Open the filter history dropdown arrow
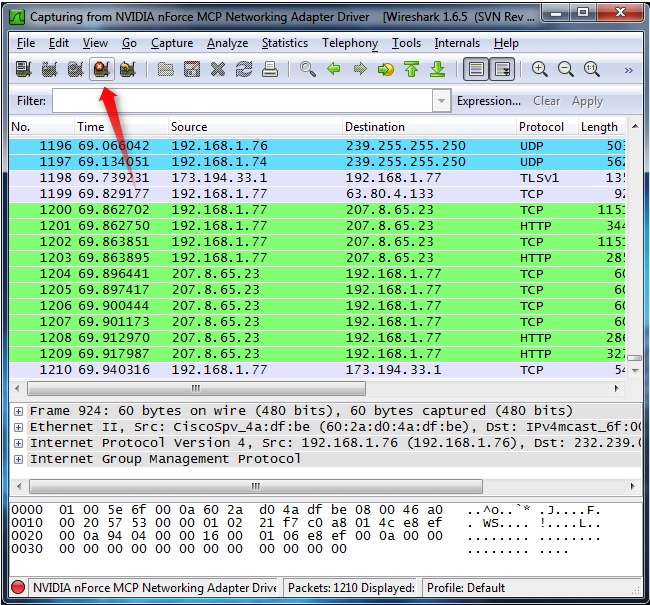Screen dimensions: 650x605 click(442, 101)
